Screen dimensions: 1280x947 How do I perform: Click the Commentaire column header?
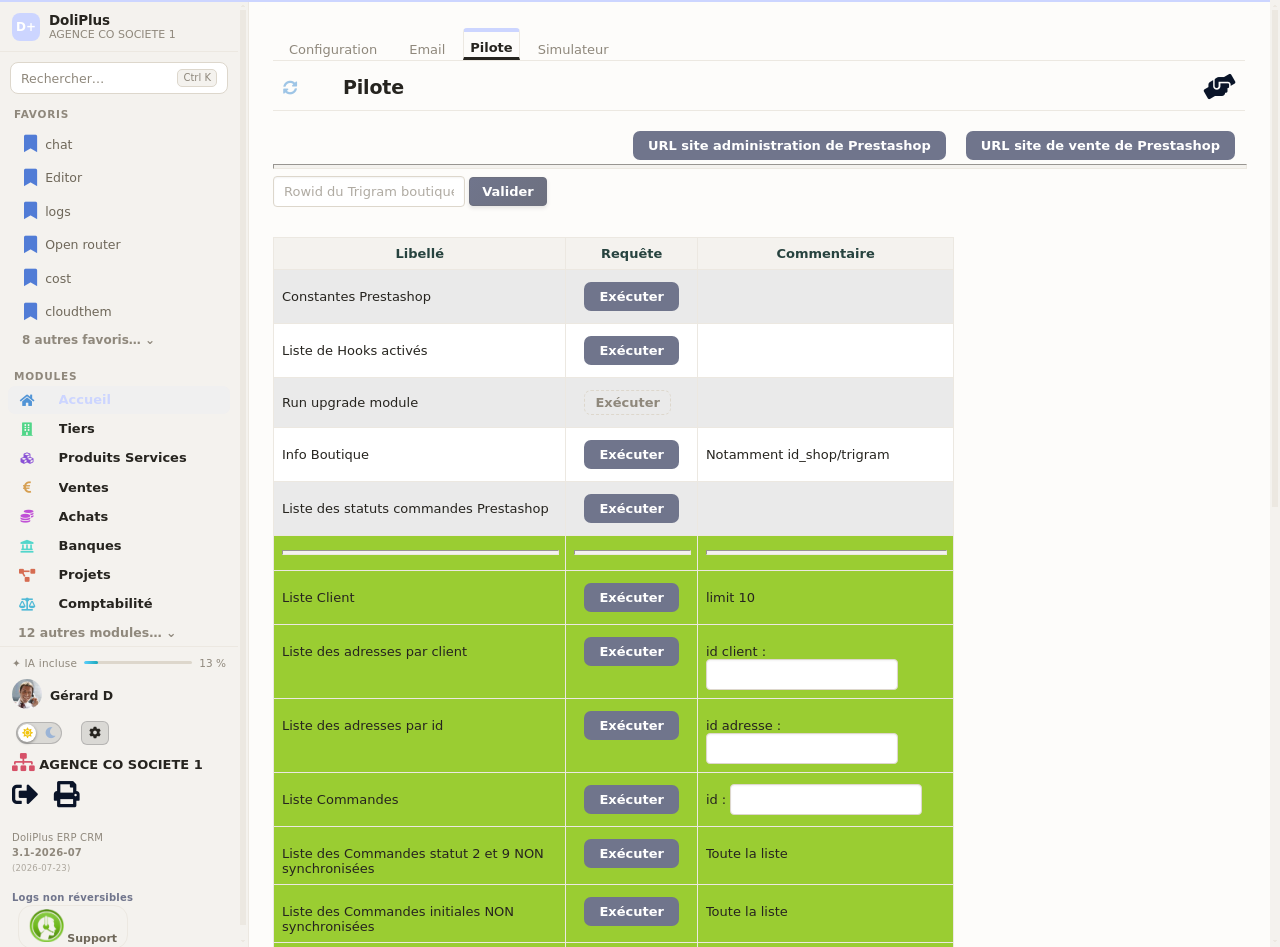pyautogui.click(x=826, y=254)
